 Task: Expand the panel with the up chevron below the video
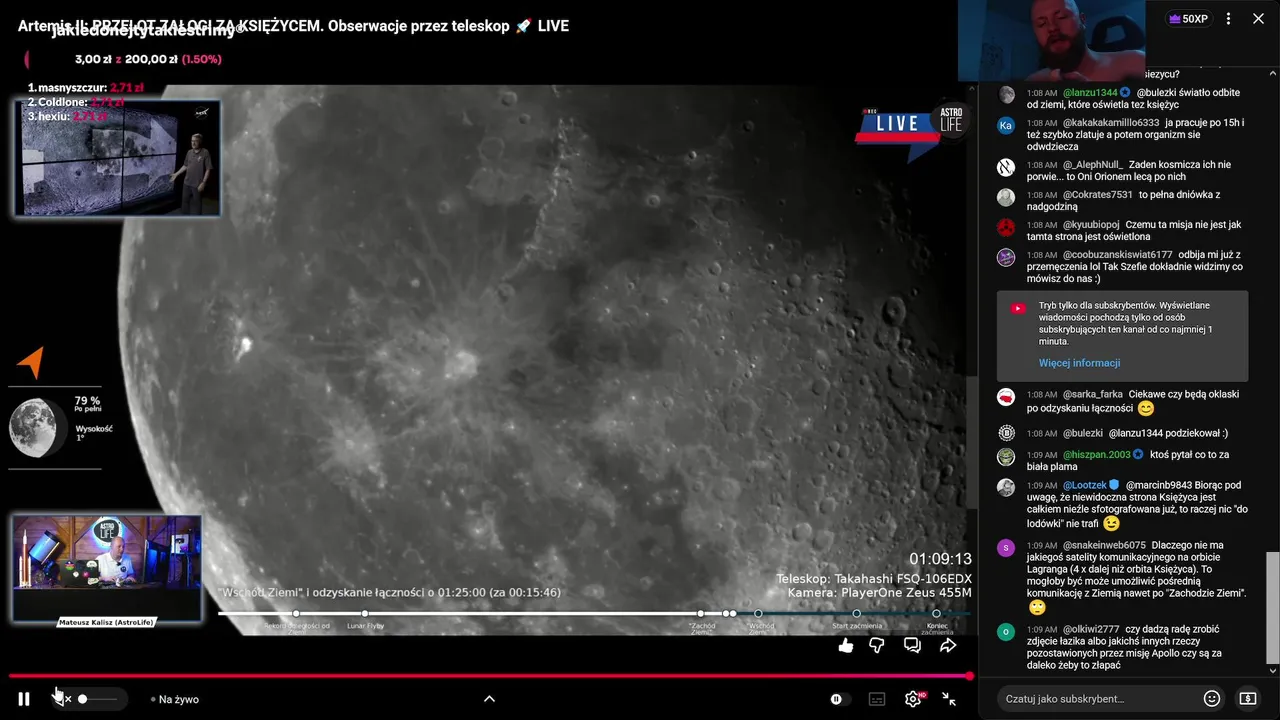[489, 699]
